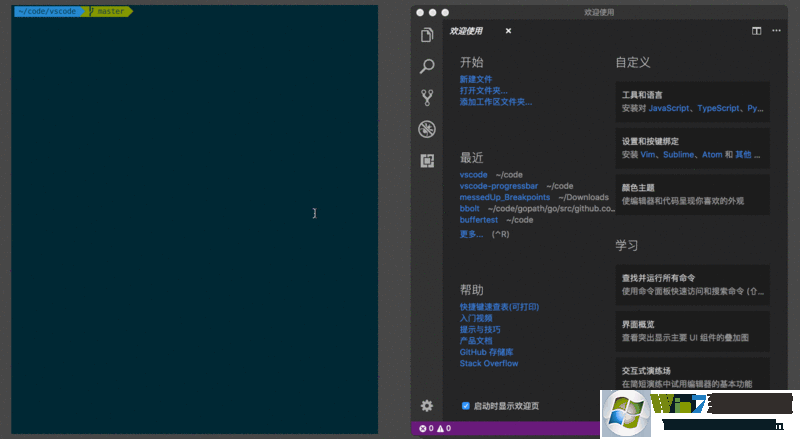800x439 pixels.
Task: Click the errors count in status bar
Action: click(427, 428)
